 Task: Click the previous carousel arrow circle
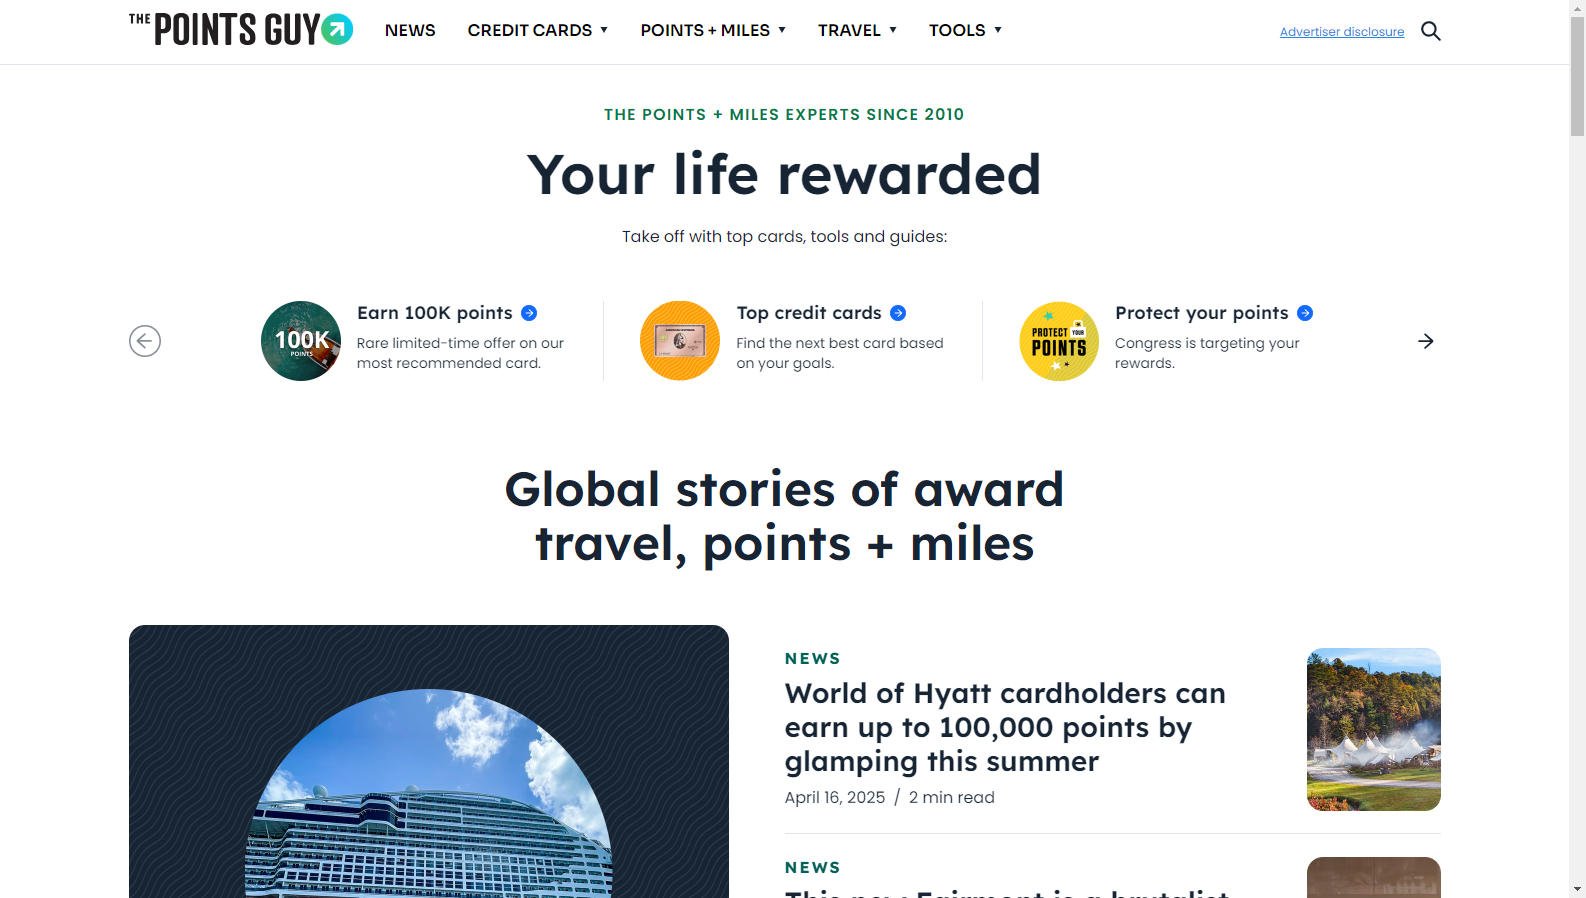145,341
